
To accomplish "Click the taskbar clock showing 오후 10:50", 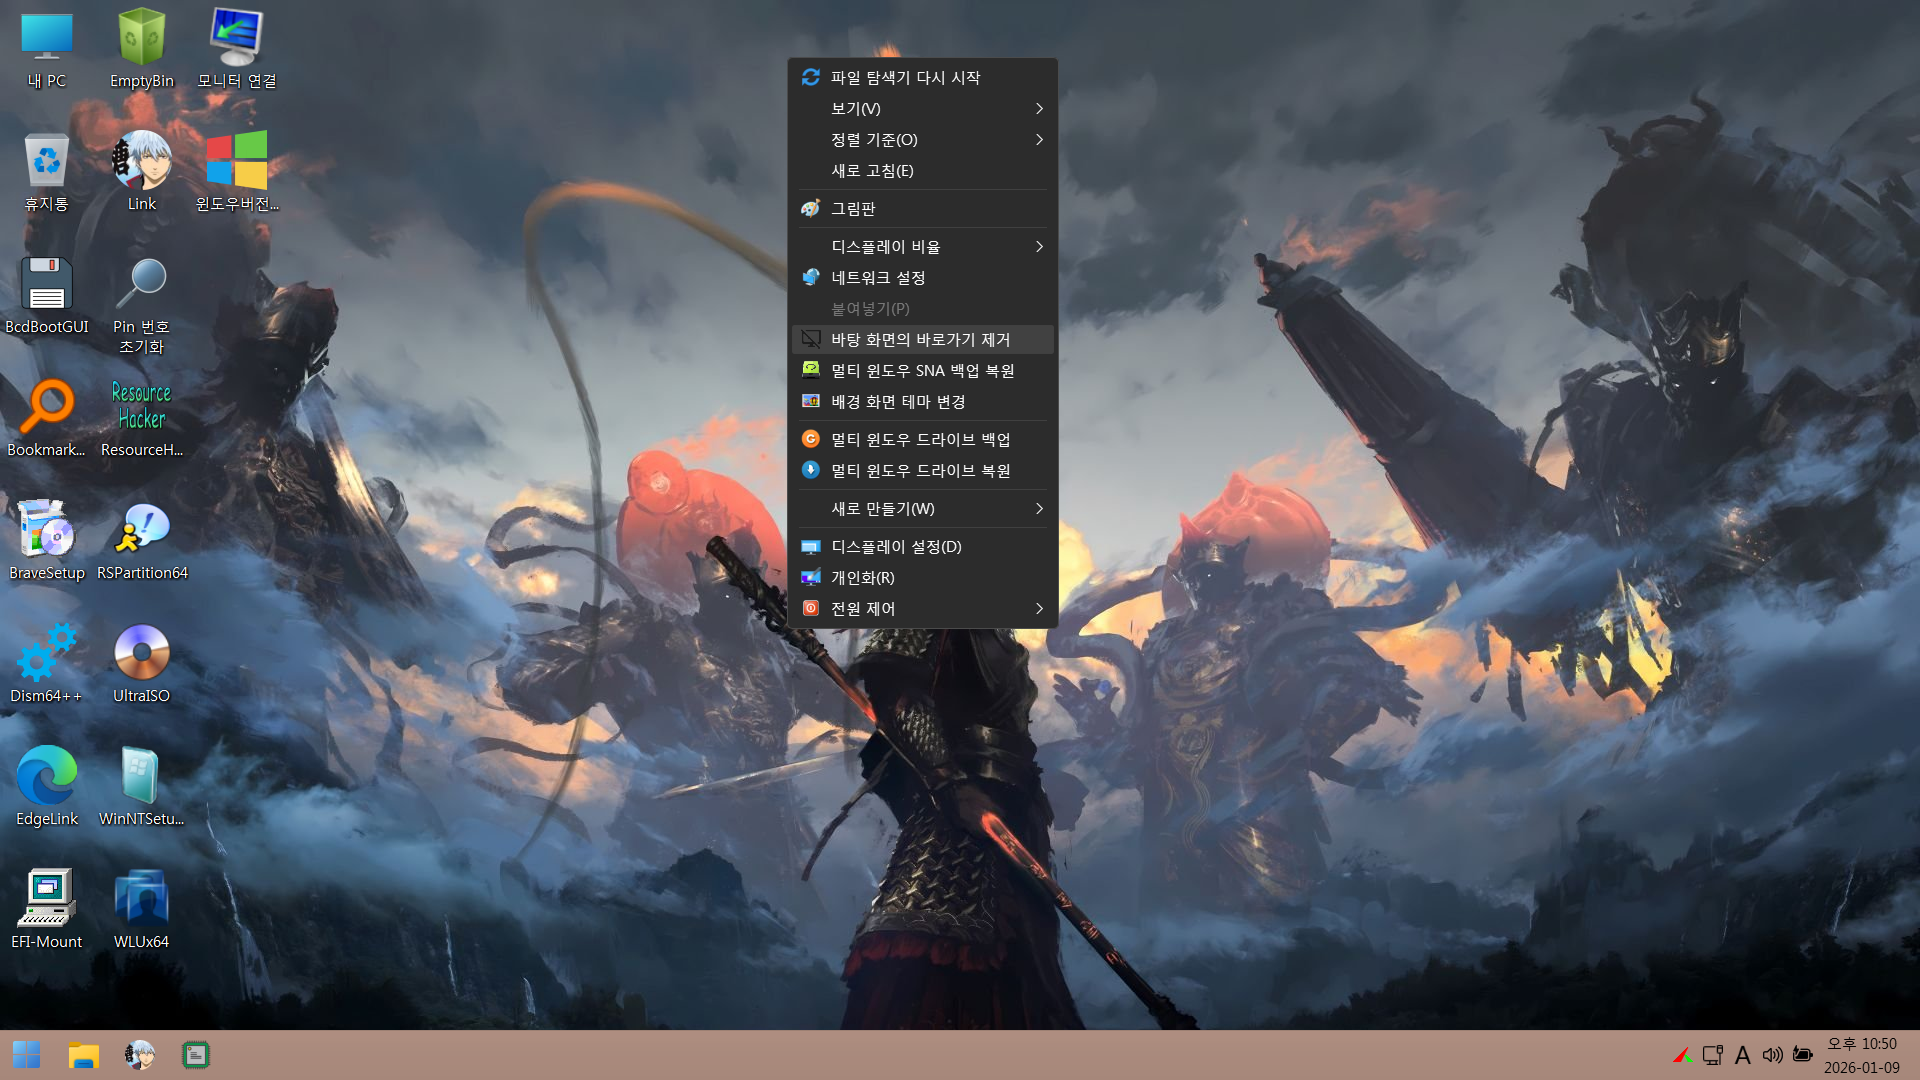I will click(1861, 1055).
